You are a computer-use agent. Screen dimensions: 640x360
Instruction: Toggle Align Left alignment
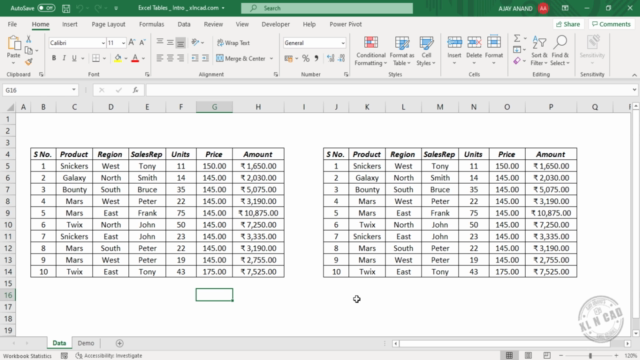click(x=160, y=58)
